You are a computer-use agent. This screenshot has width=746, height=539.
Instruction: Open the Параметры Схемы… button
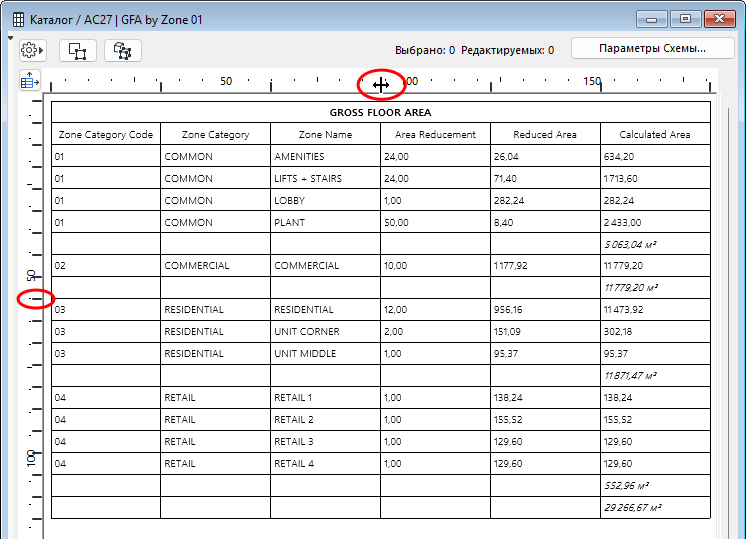(652, 49)
